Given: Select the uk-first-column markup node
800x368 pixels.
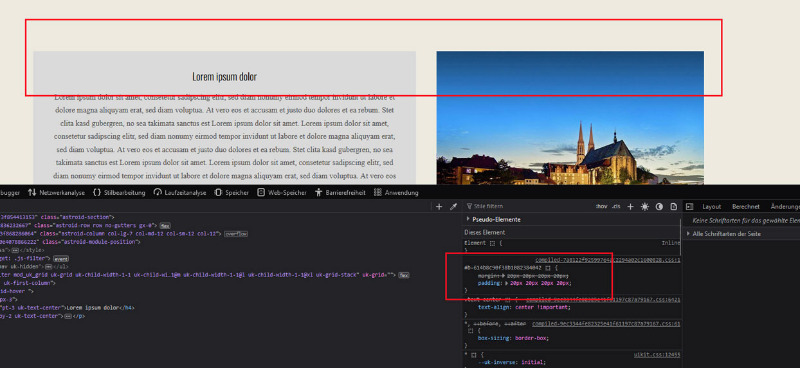Looking at the screenshot, I should pos(28,283).
